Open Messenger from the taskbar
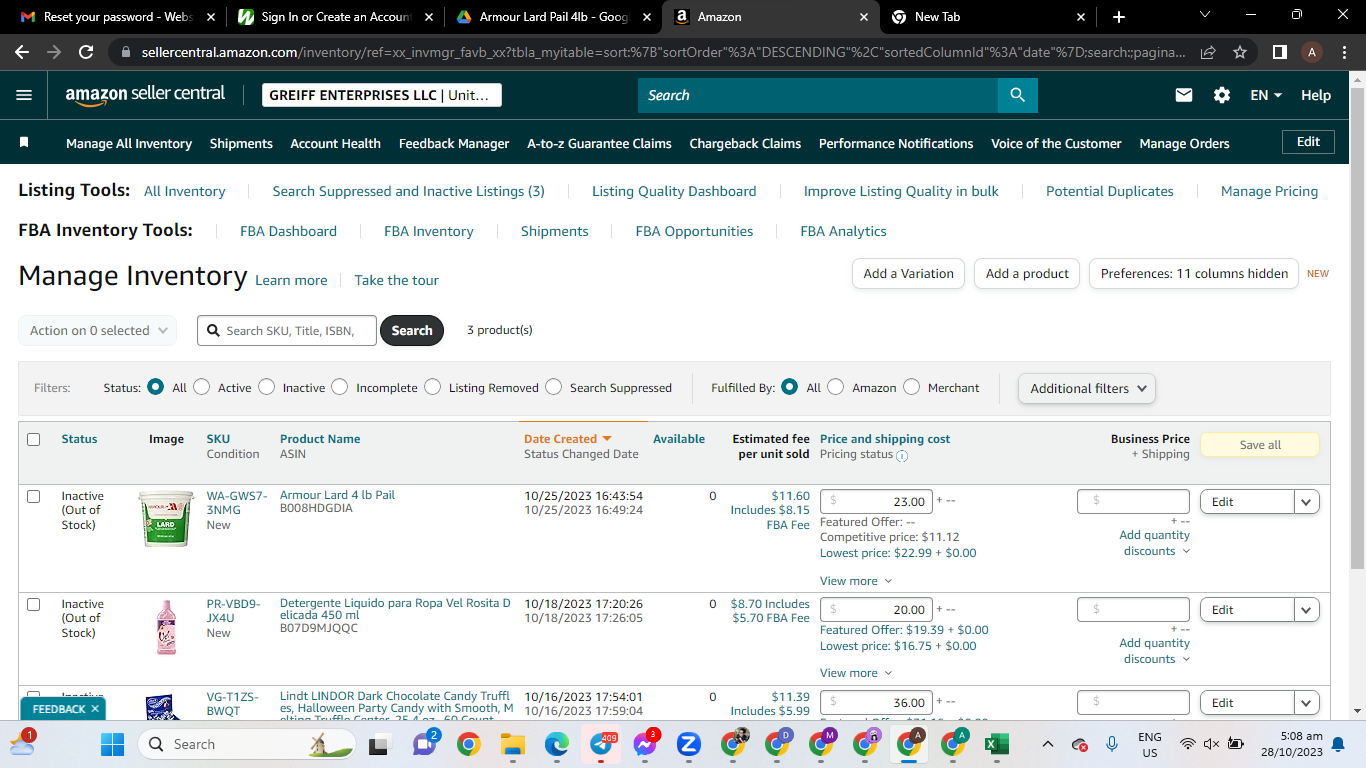1366x768 pixels. (x=645, y=744)
